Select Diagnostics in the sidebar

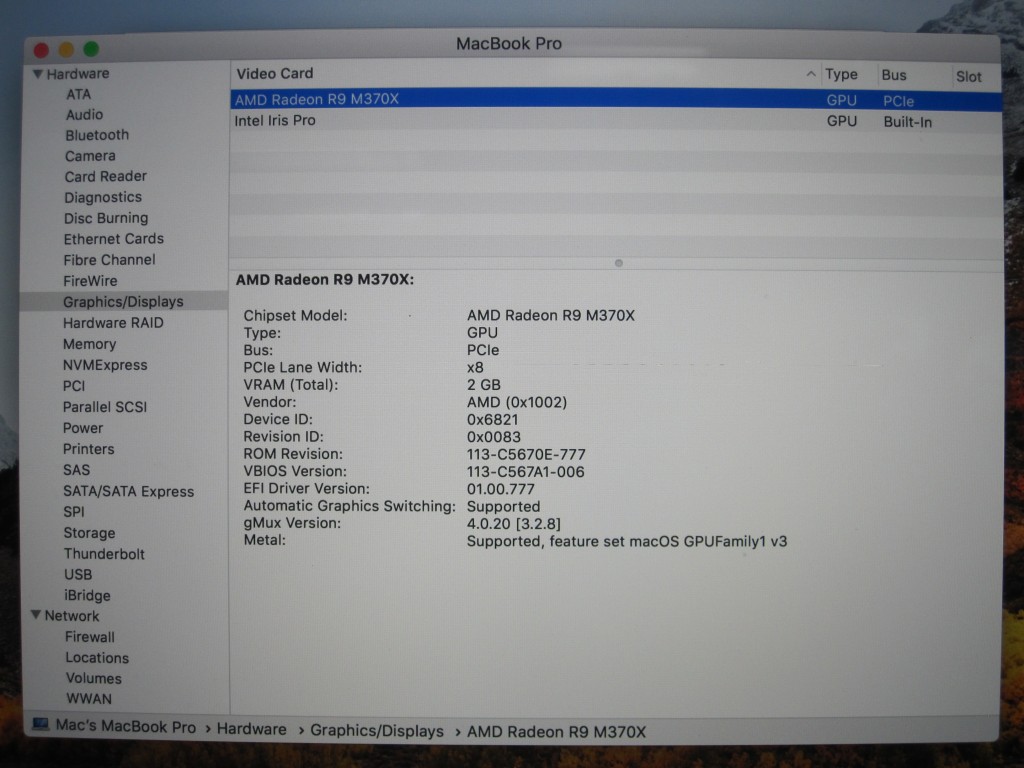click(x=103, y=197)
